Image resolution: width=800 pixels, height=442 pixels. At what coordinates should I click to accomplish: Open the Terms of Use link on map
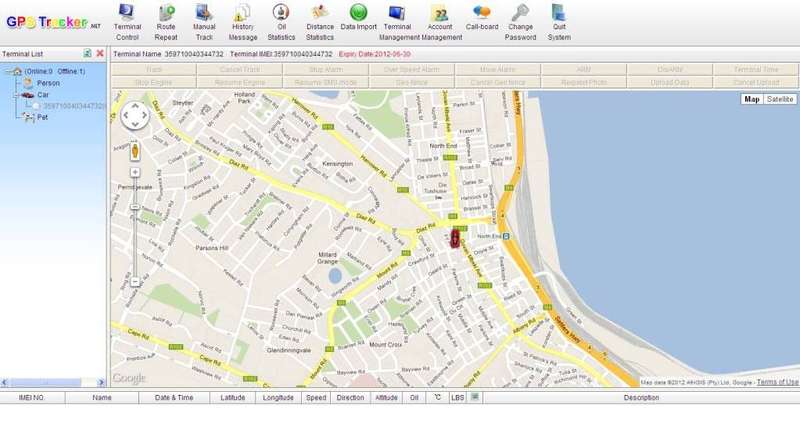[x=777, y=382]
